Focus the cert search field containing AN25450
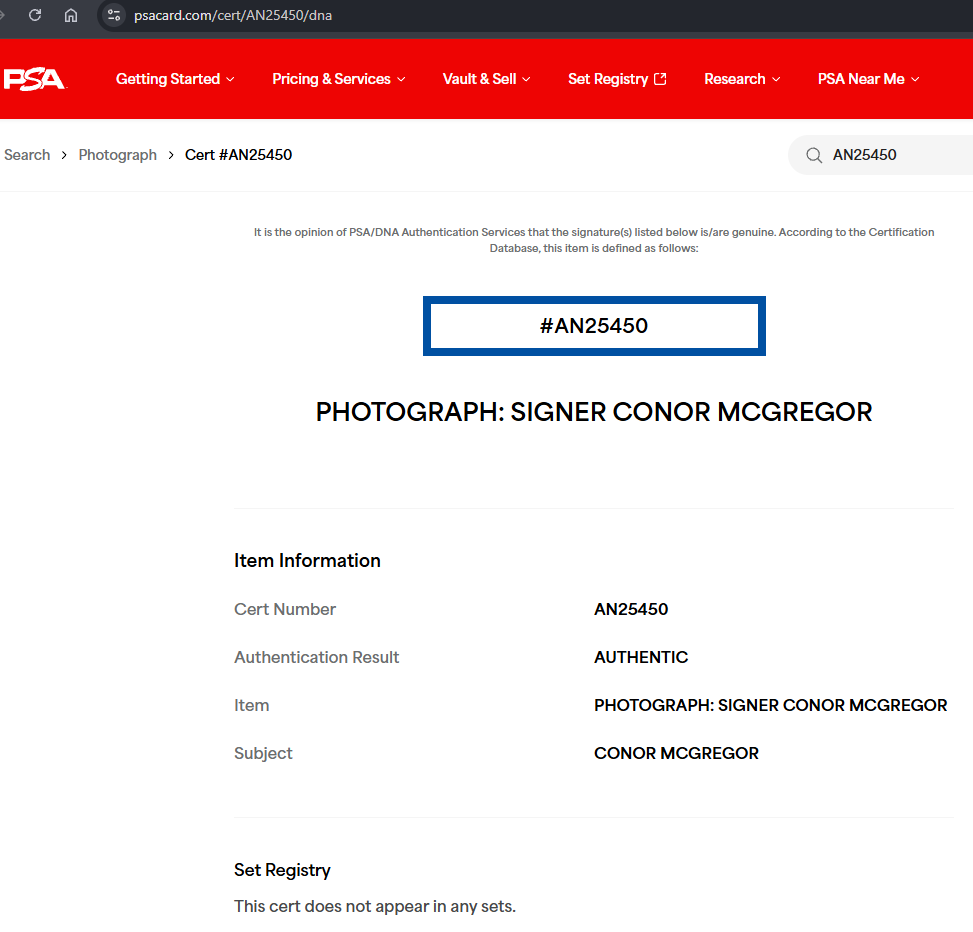 (x=881, y=155)
